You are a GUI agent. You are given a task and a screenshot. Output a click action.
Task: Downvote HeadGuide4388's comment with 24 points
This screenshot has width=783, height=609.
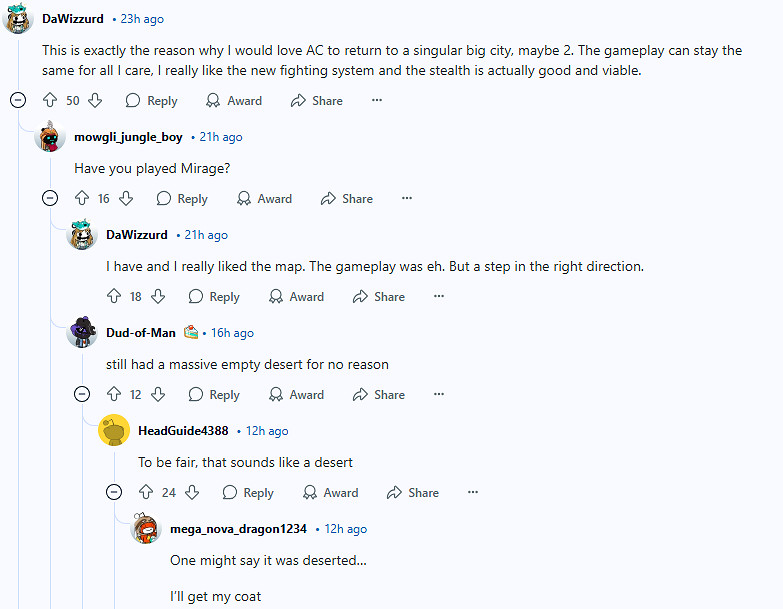(x=193, y=492)
